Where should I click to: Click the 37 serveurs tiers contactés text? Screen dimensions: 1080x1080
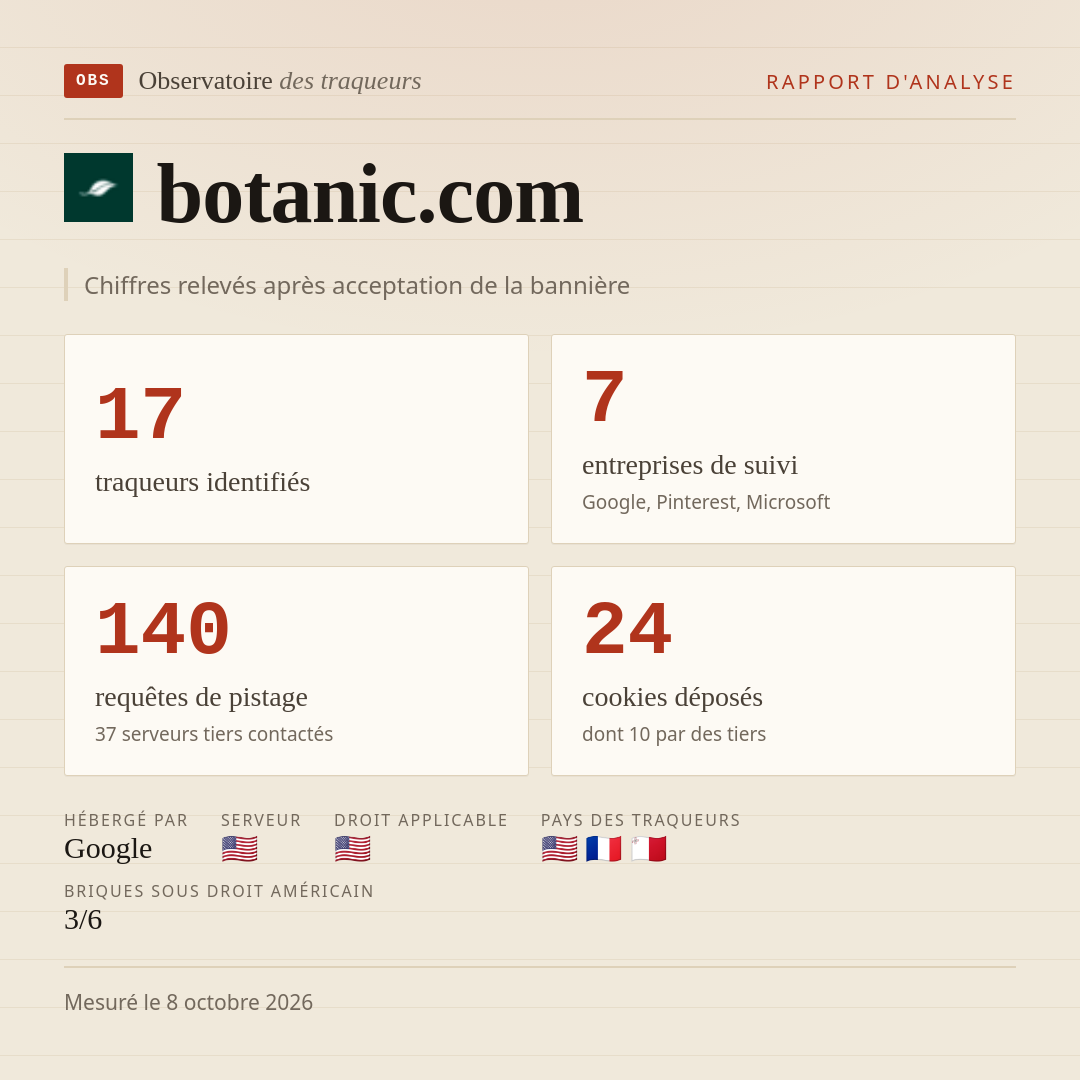[214, 734]
